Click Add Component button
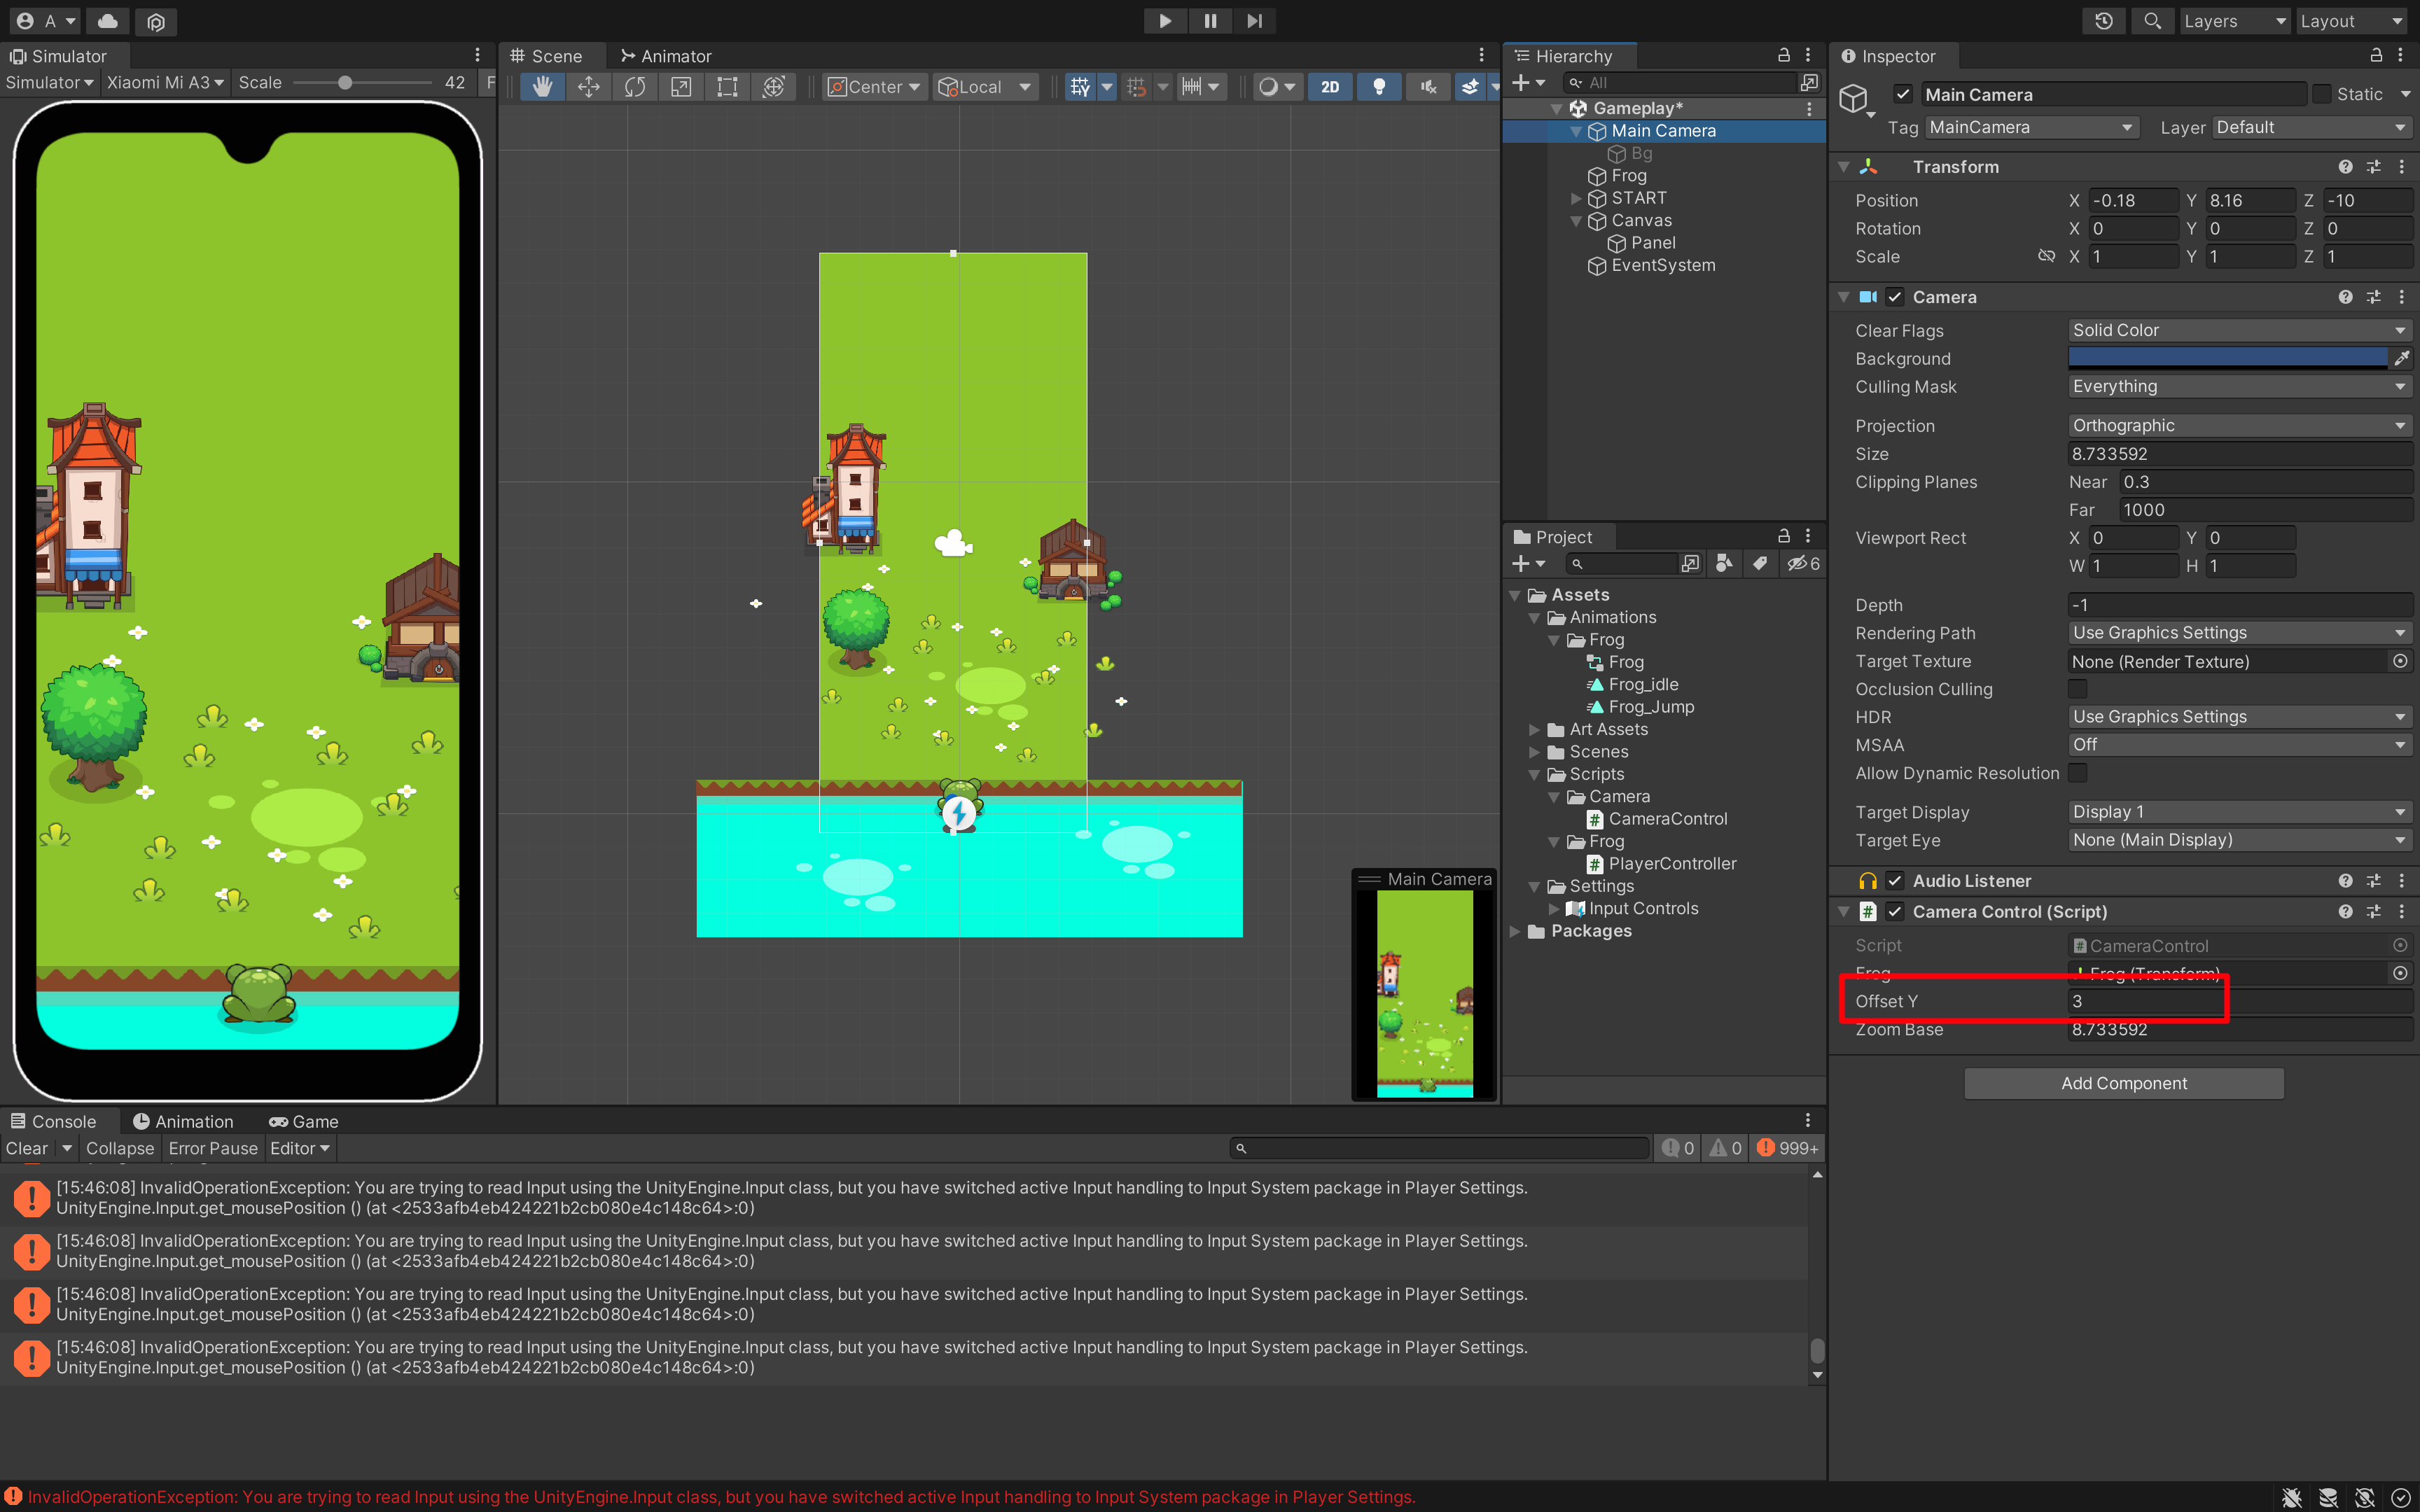Screen dimensions: 2420x1512 (2124, 1083)
